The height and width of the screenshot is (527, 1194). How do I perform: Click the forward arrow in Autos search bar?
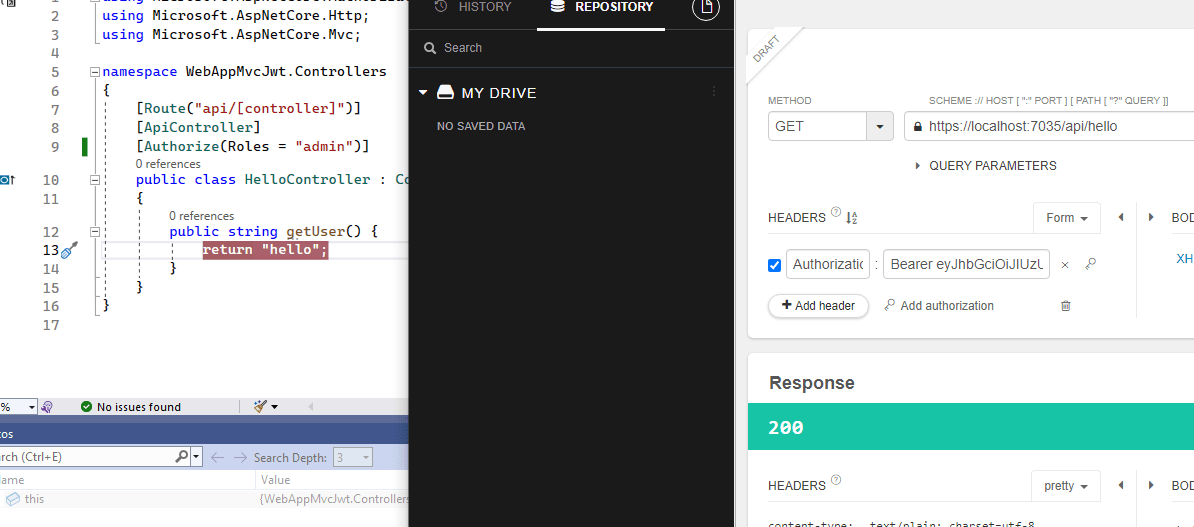click(x=240, y=458)
